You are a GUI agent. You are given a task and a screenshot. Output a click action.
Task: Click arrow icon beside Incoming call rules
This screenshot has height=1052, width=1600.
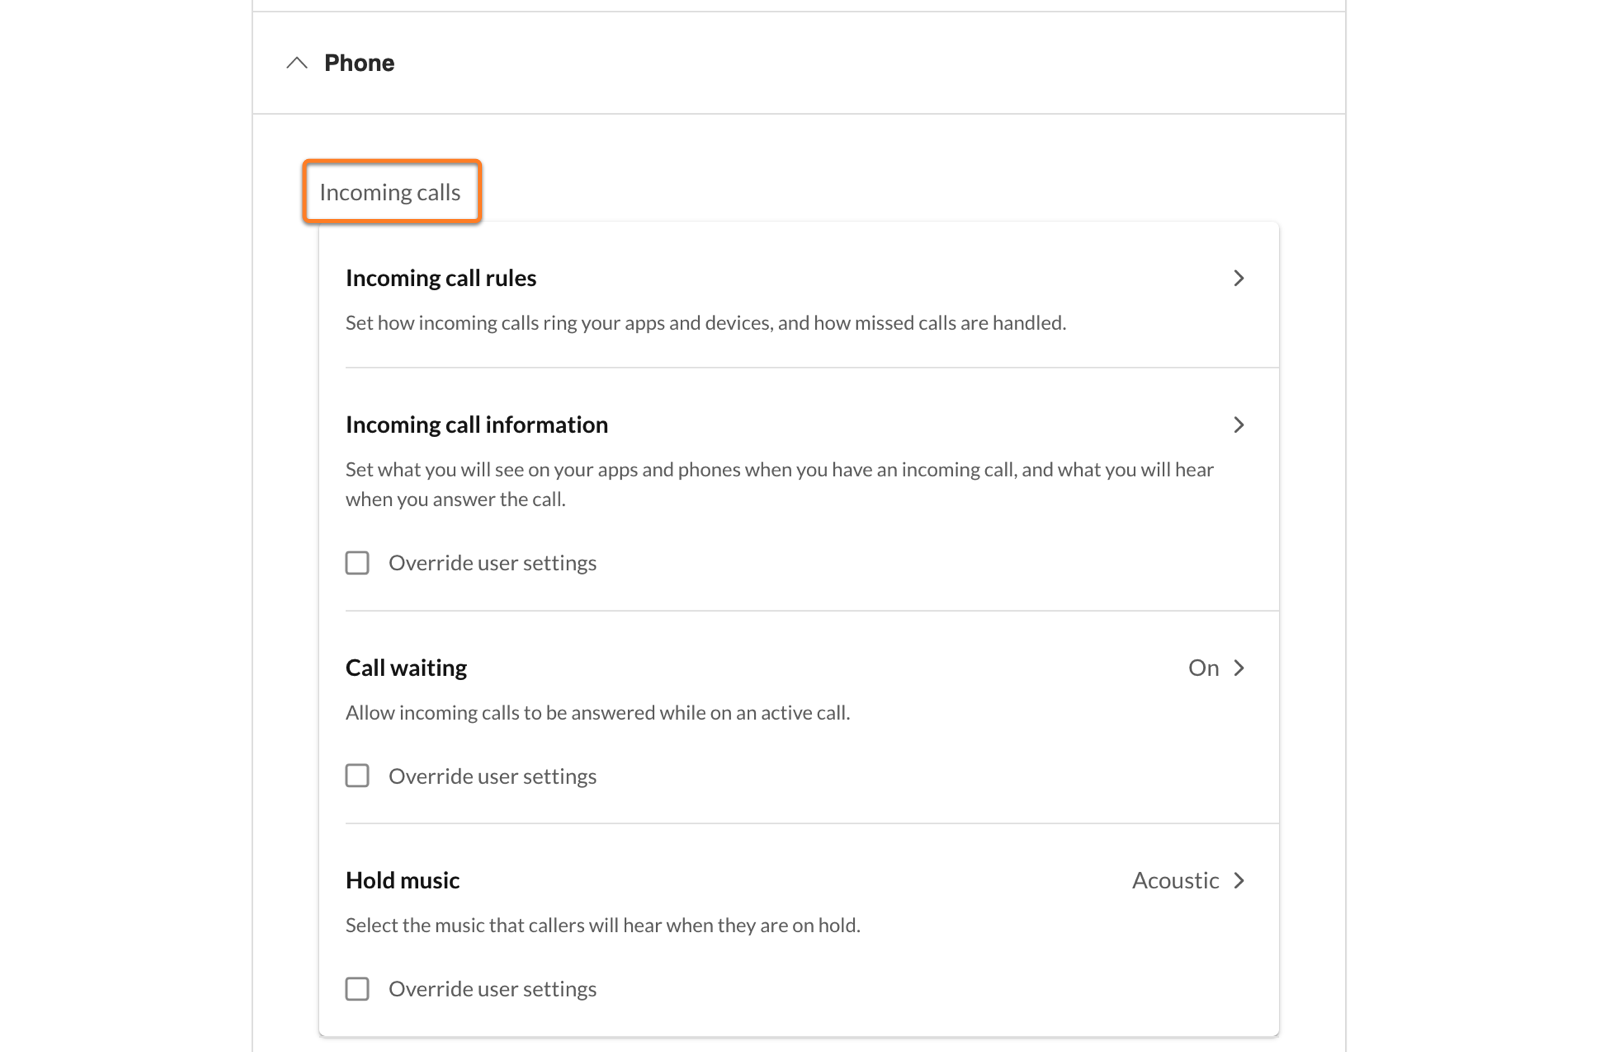coord(1238,278)
